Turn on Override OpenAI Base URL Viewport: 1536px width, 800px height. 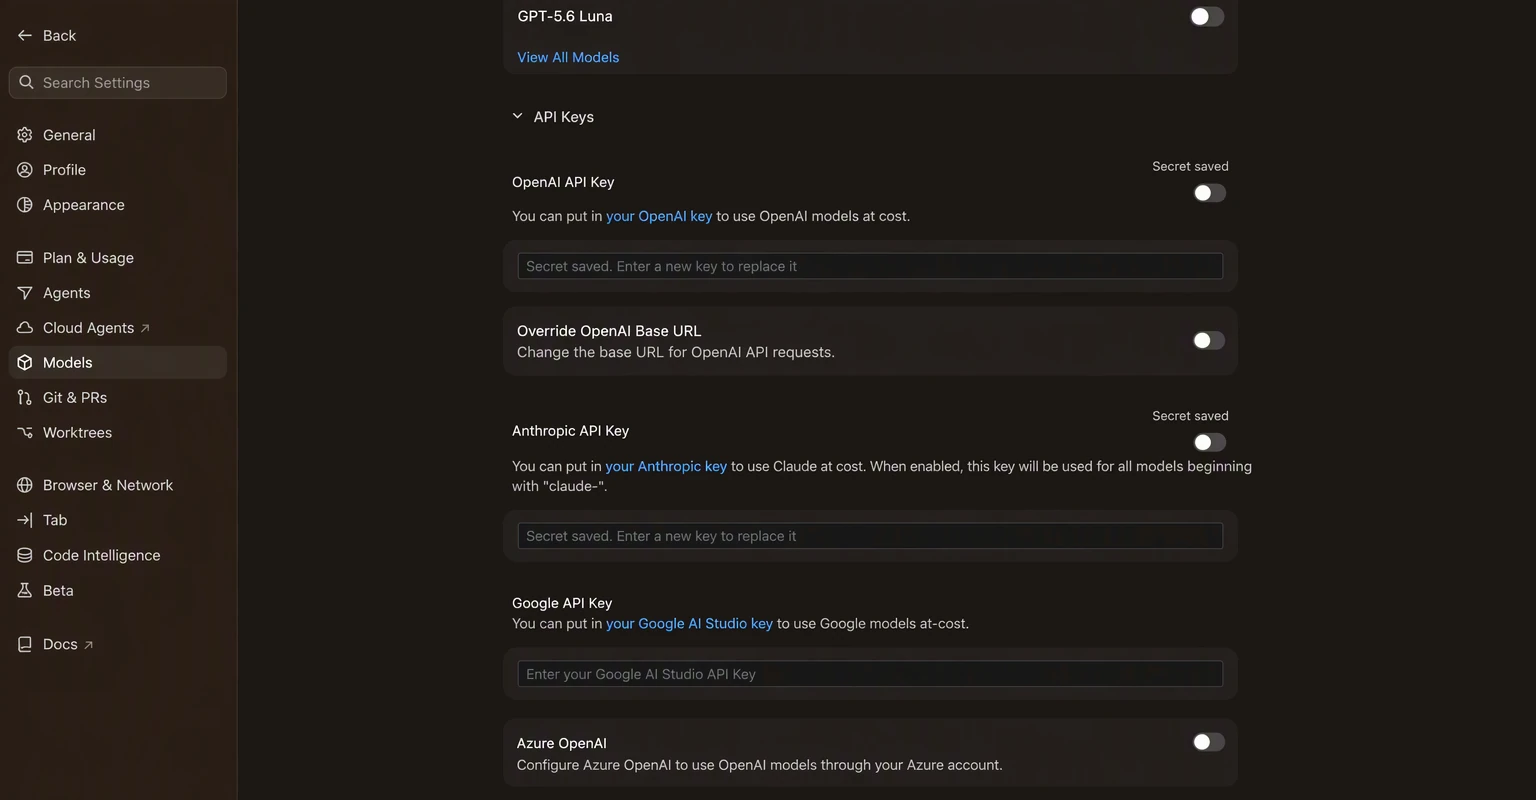1208,341
